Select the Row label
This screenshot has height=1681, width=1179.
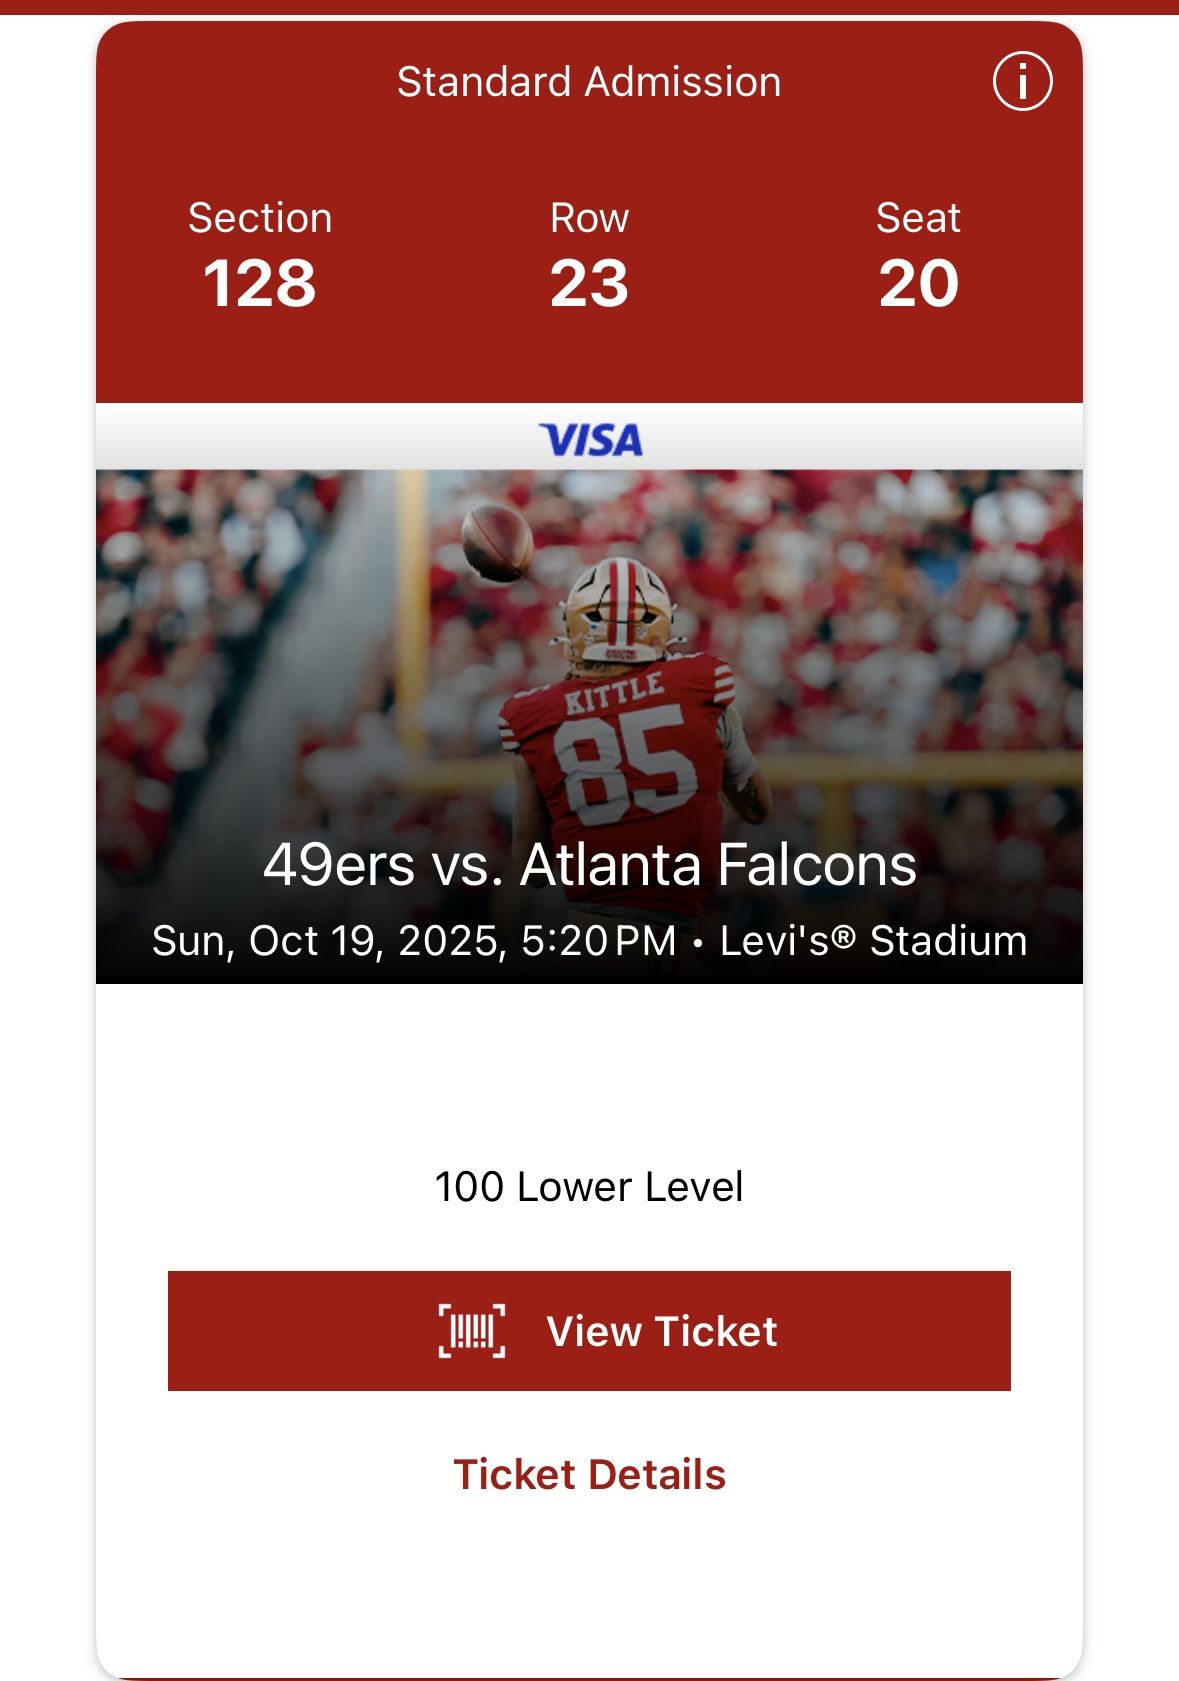[x=589, y=218]
